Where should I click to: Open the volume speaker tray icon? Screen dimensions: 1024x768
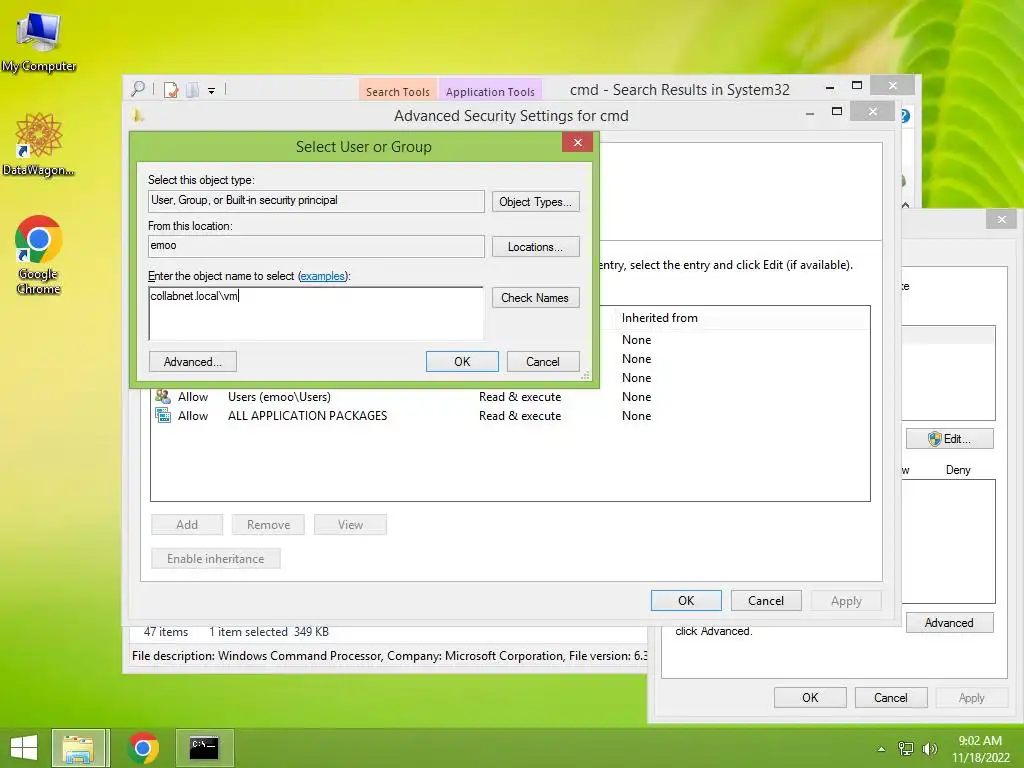(929, 749)
